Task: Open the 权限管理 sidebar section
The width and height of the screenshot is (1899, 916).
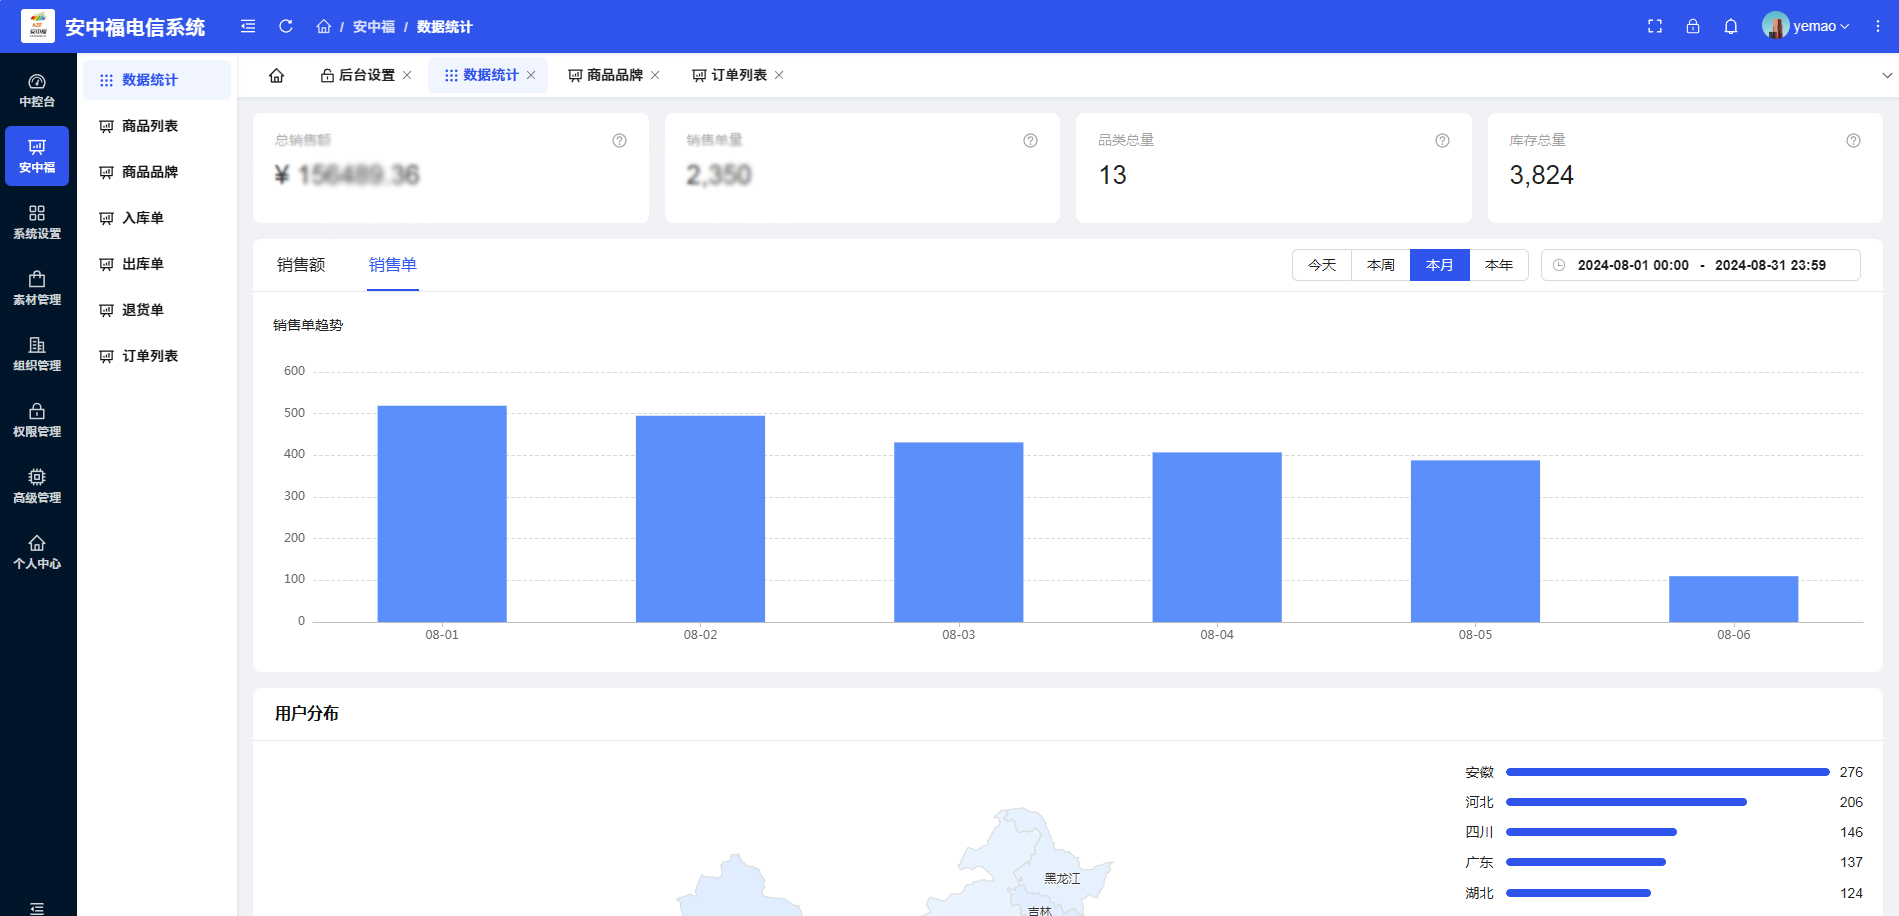Action: click(x=37, y=420)
